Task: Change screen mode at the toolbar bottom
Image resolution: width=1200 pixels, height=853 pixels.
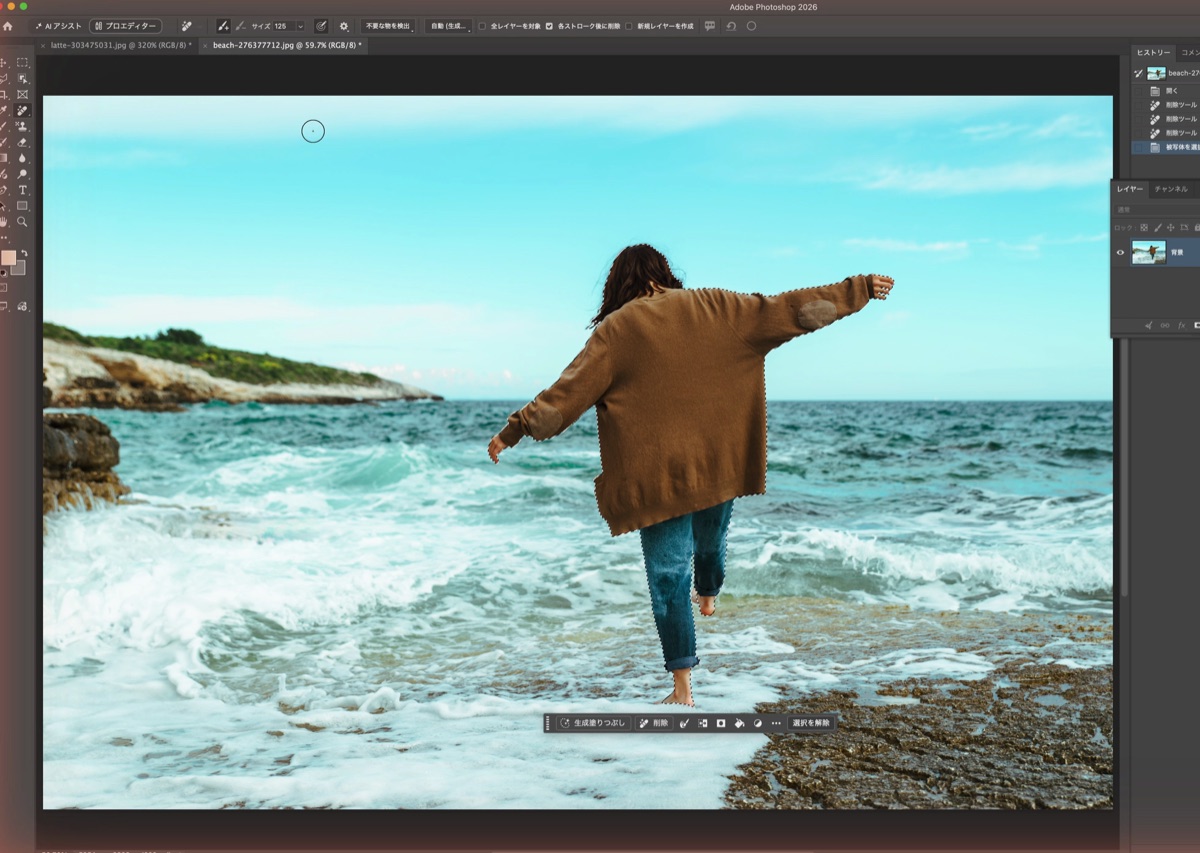Action: 4,306
